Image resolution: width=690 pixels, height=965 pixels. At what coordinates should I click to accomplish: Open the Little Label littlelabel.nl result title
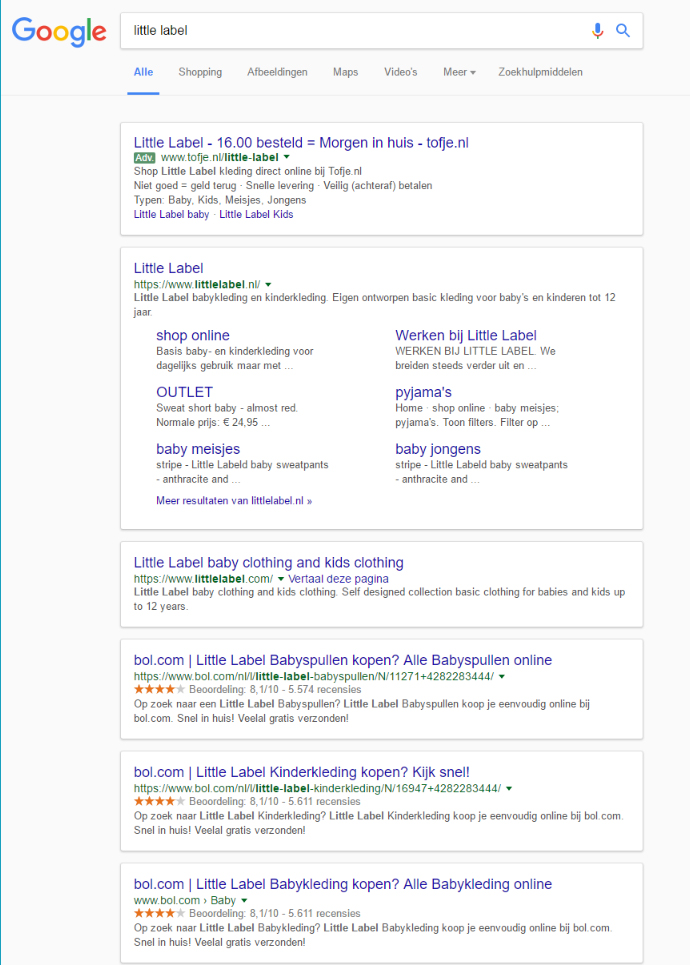point(169,268)
